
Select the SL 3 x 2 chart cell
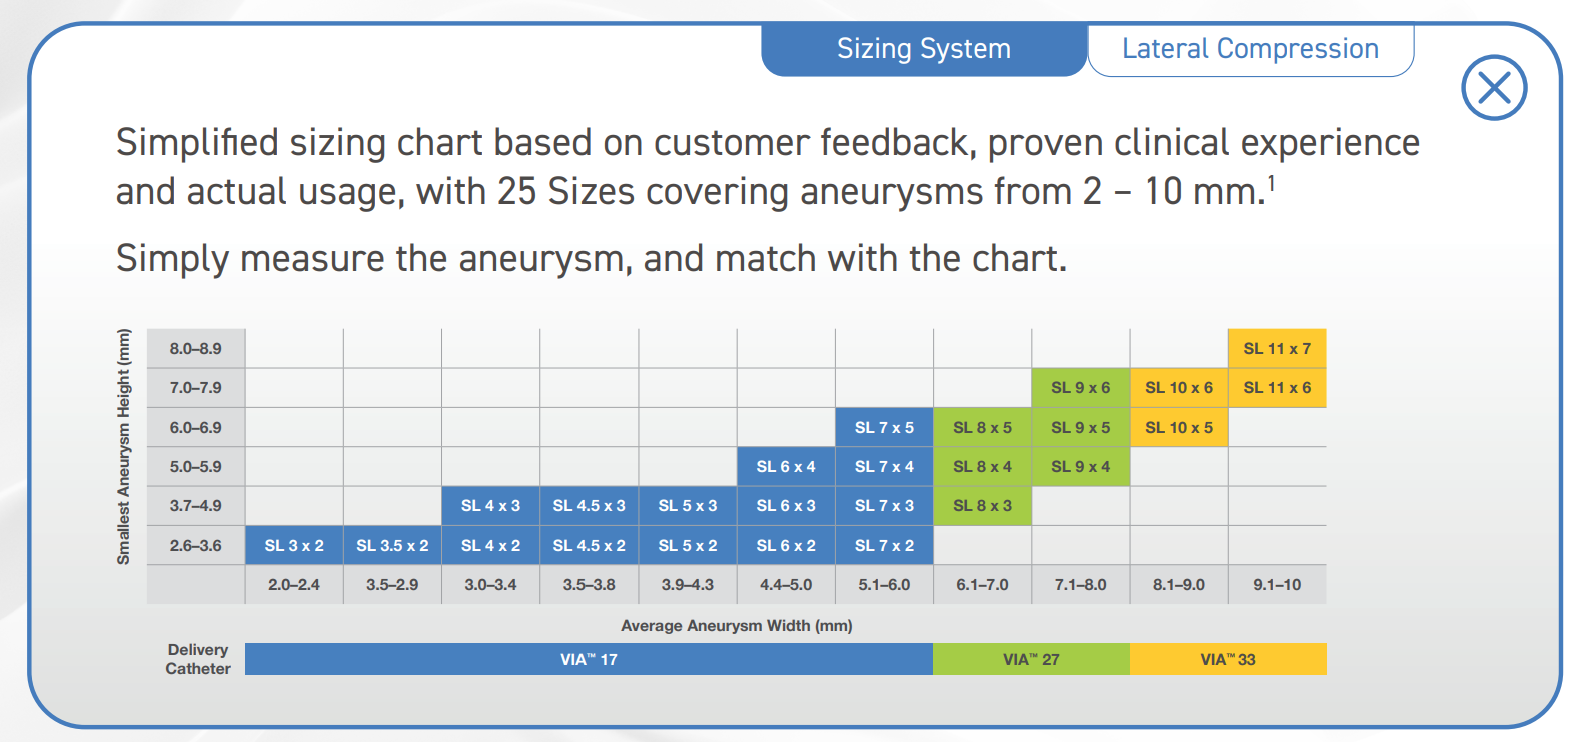tap(294, 545)
